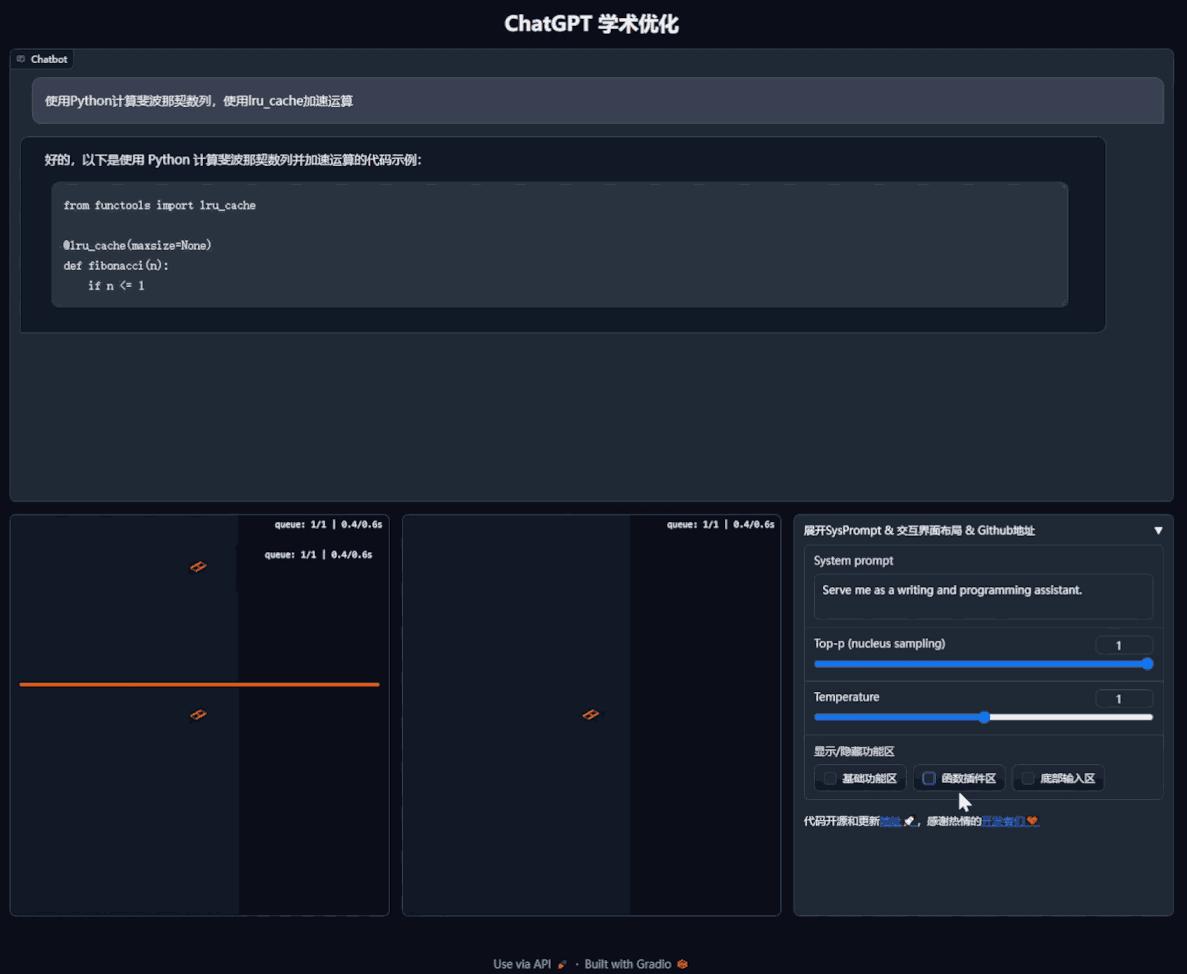Click the Gradio logo beside "Built with Gradio"
This screenshot has height=974, width=1187.
pos(680,964)
